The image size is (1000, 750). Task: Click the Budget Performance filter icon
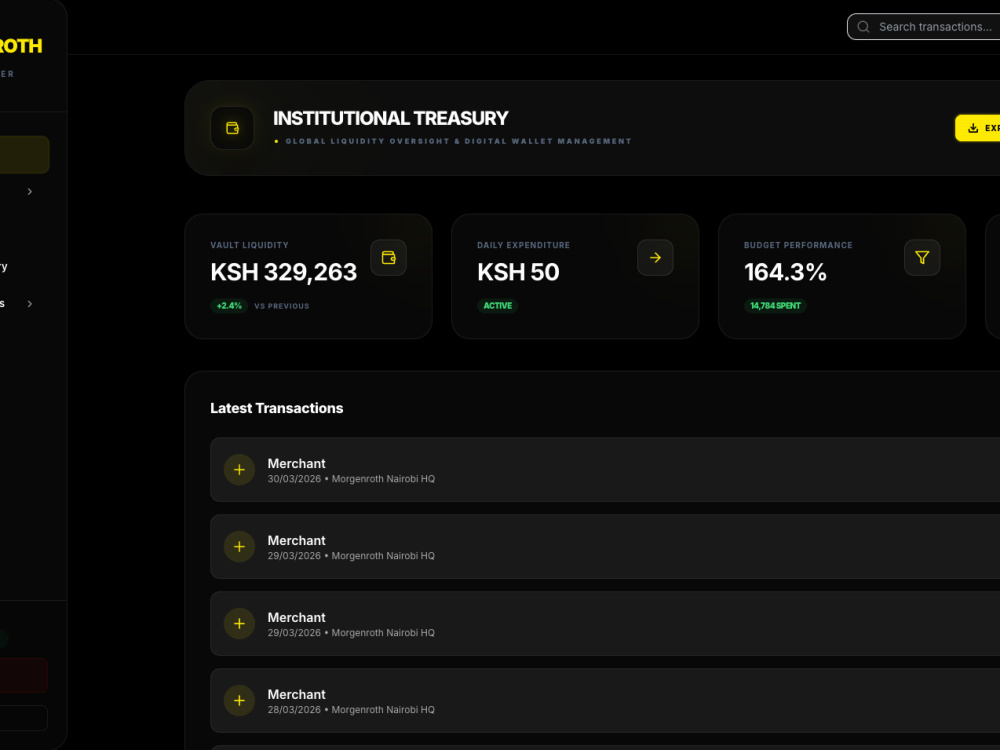click(922, 258)
